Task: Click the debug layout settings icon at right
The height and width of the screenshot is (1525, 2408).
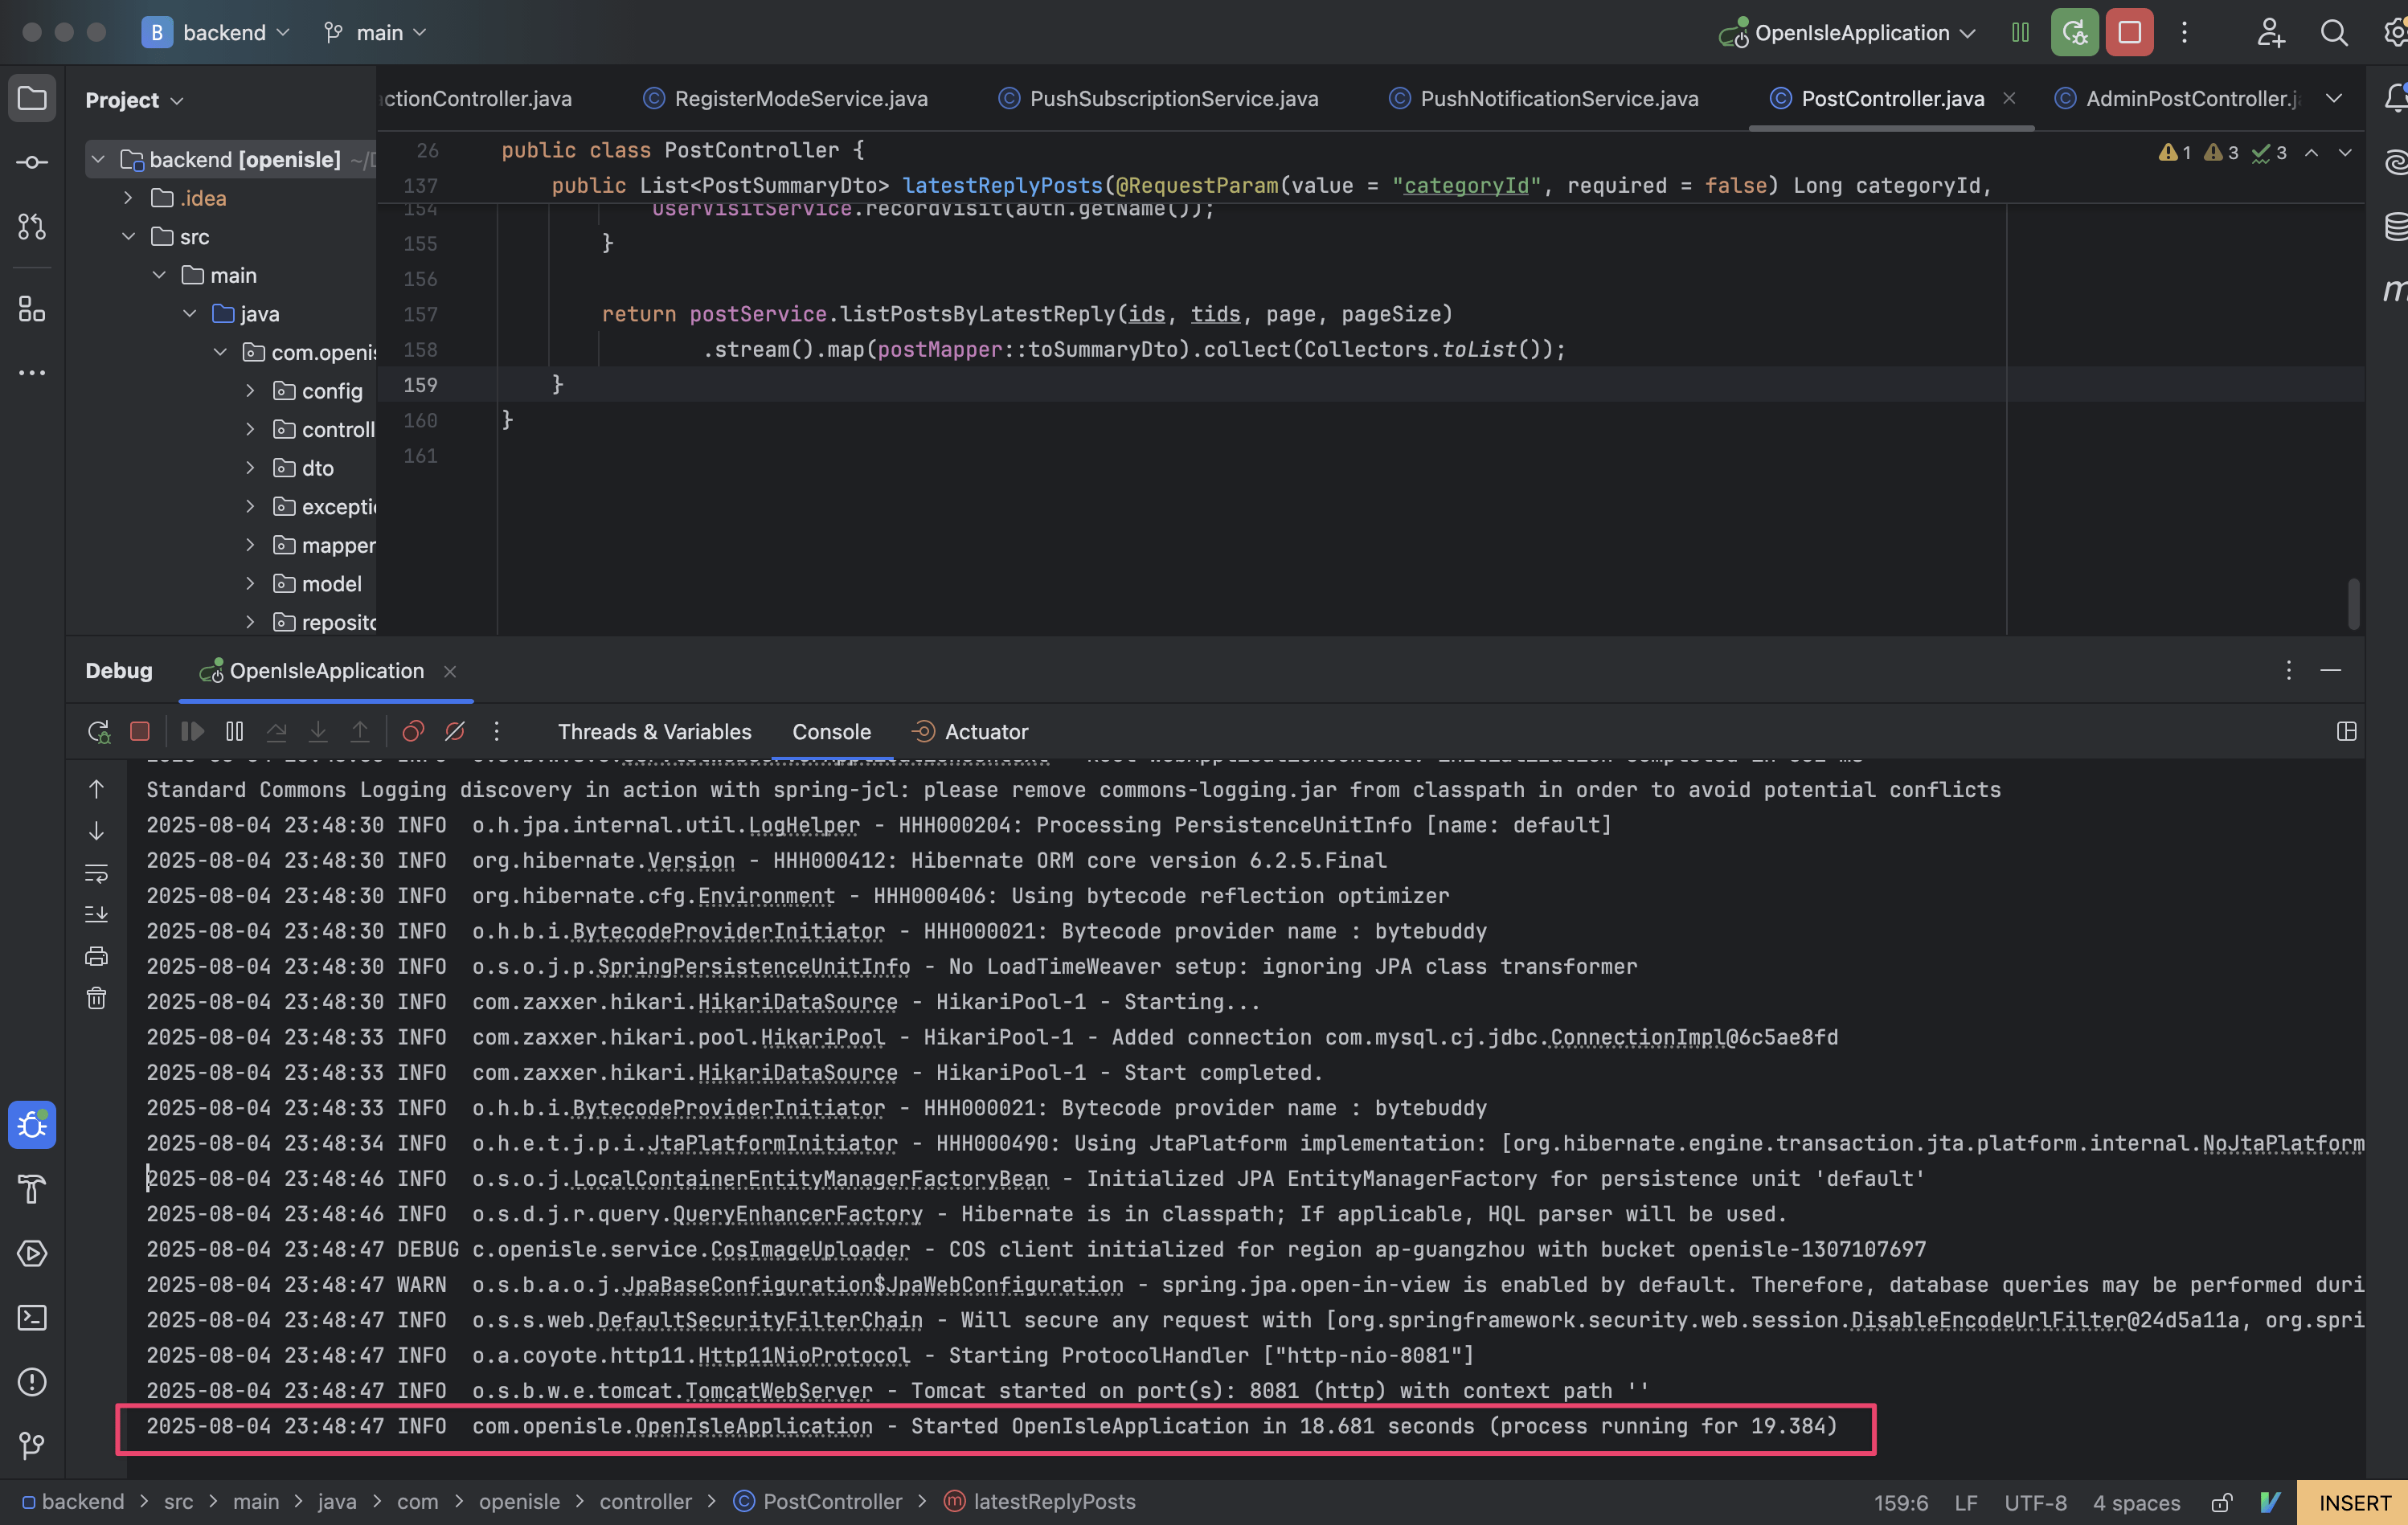Action: [x=2346, y=731]
